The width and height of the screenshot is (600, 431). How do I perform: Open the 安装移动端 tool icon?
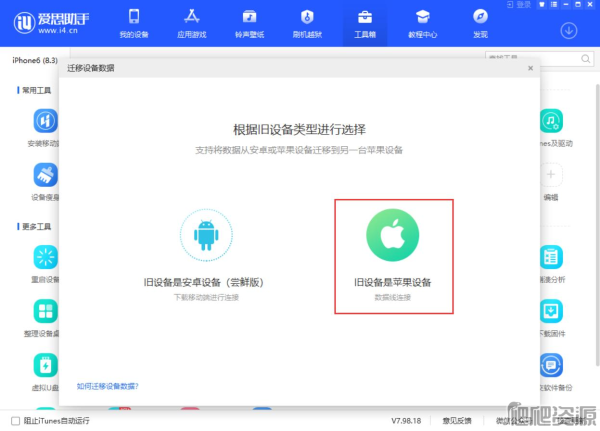(46, 121)
